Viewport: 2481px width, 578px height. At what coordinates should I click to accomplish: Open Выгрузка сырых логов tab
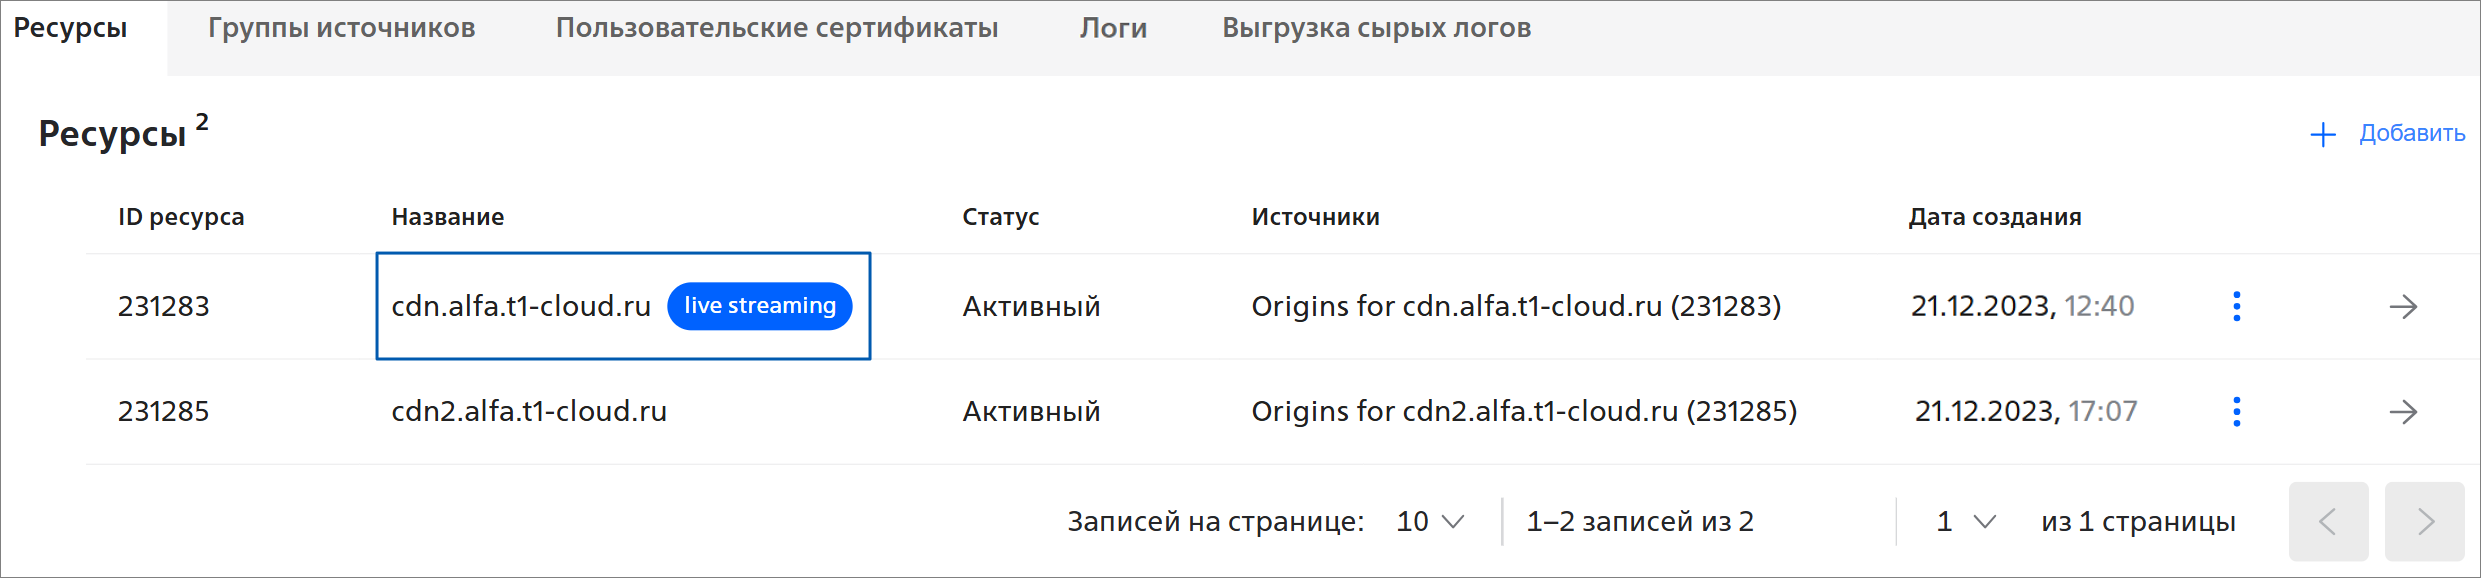(1376, 28)
